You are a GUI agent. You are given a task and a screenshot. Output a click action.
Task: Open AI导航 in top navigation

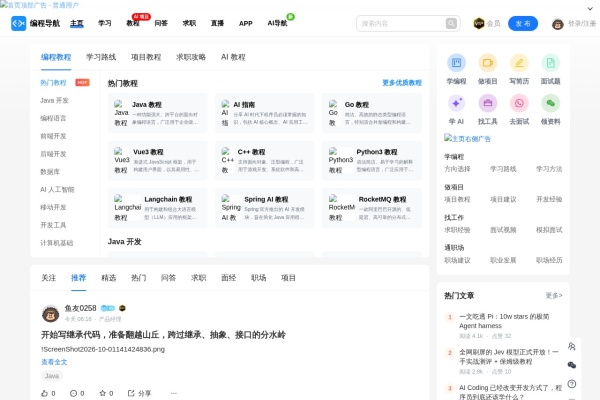click(x=277, y=23)
